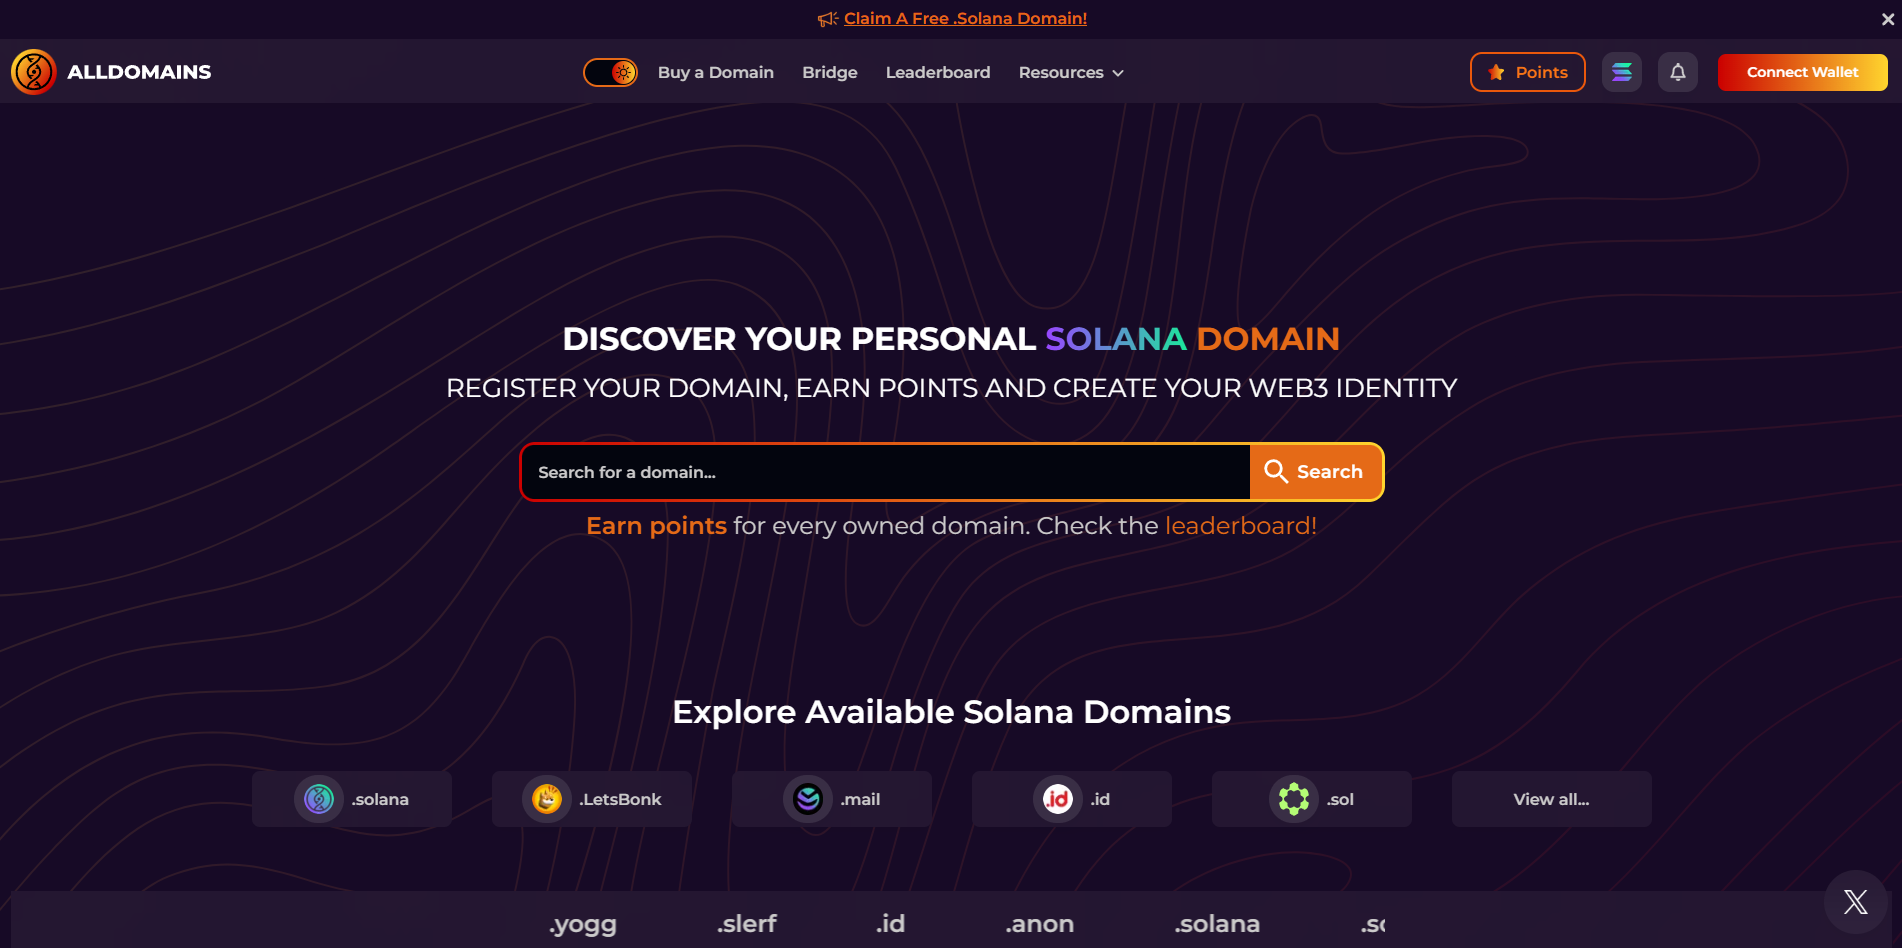Open the X (Twitter) floating icon
This screenshot has height=948, width=1902.
coord(1855,902)
